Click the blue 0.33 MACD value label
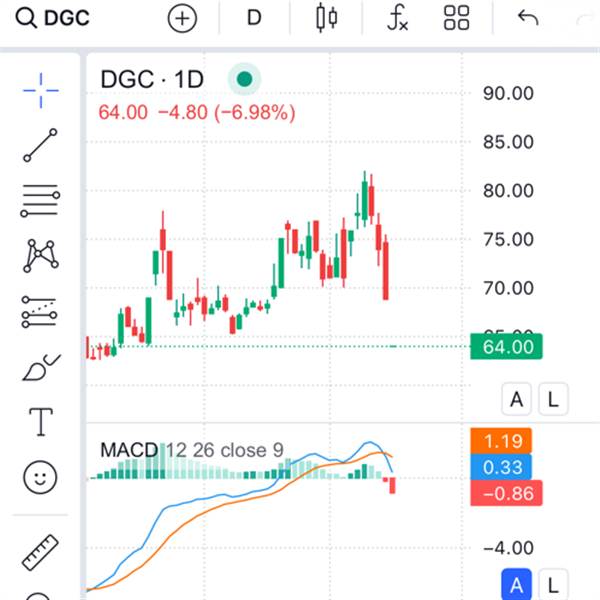Image resolution: width=600 pixels, height=600 pixels. point(501,467)
